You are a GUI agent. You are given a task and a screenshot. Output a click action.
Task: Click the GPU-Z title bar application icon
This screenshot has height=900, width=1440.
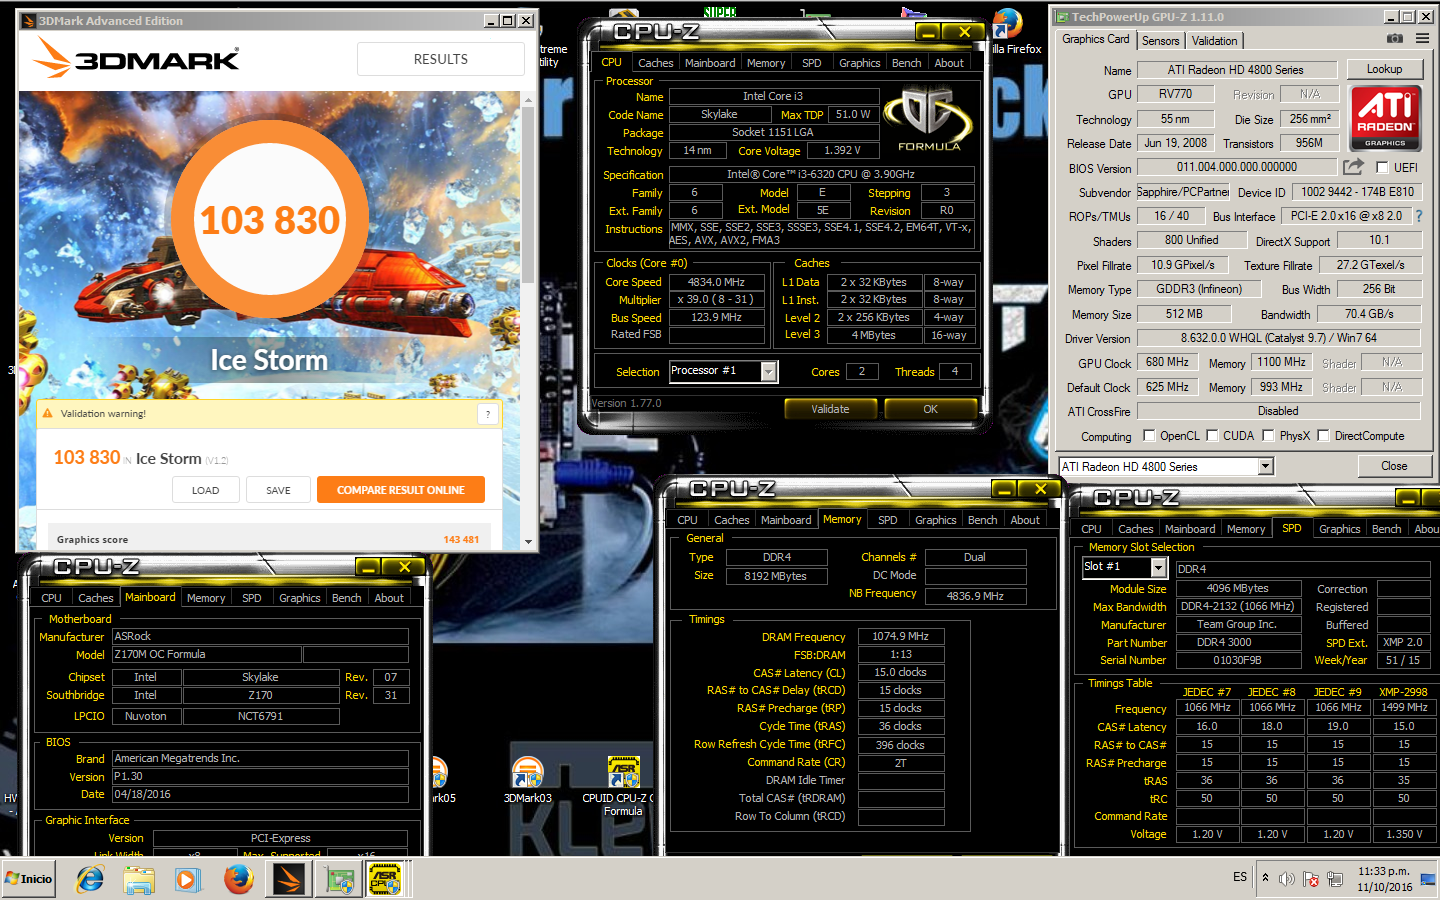(x=1062, y=17)
